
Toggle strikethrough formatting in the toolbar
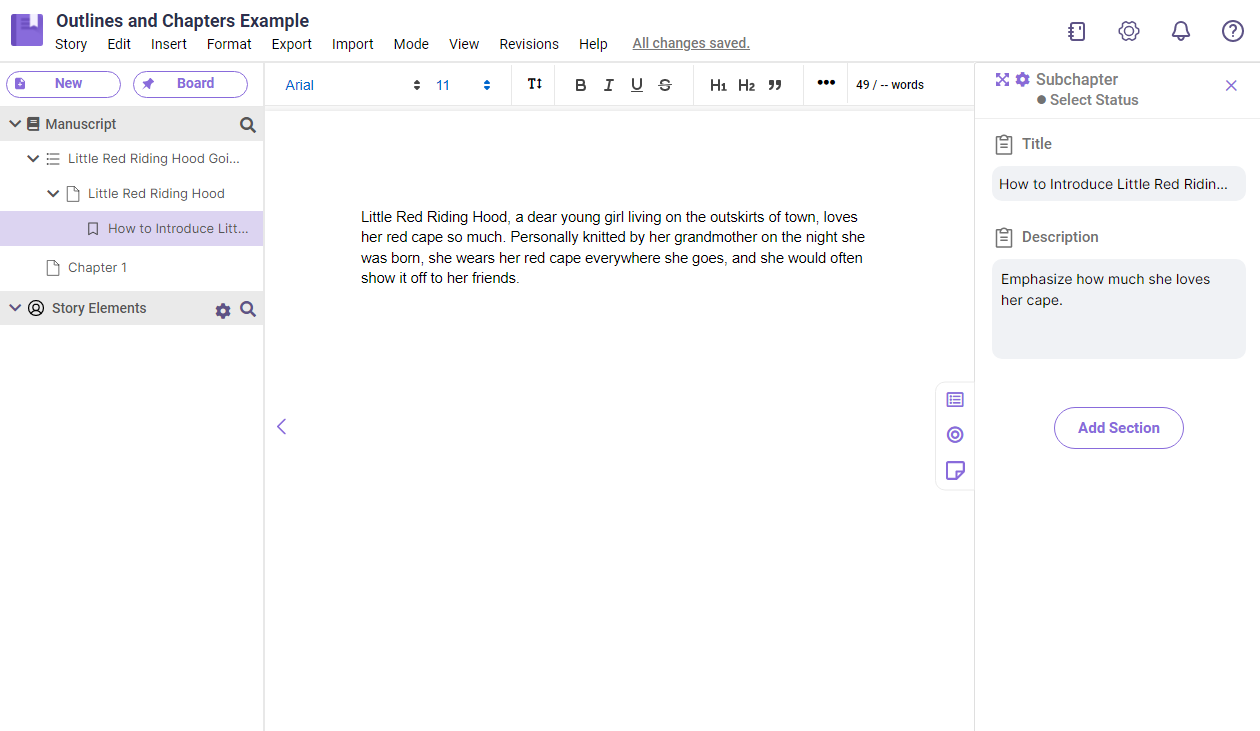click(x=664, y=85)
